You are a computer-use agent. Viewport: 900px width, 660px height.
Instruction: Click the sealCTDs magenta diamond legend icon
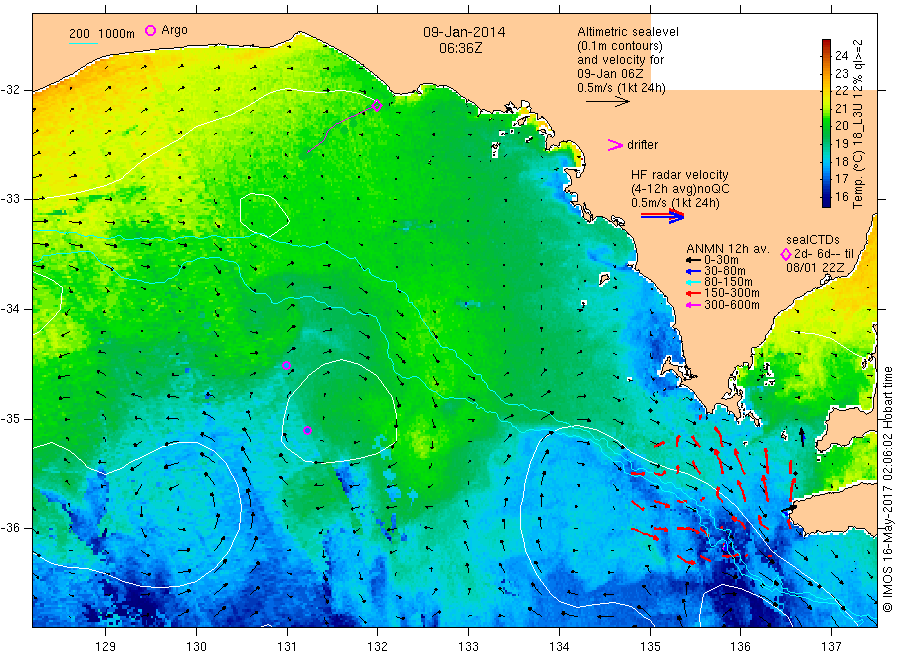tap(786, 254)
